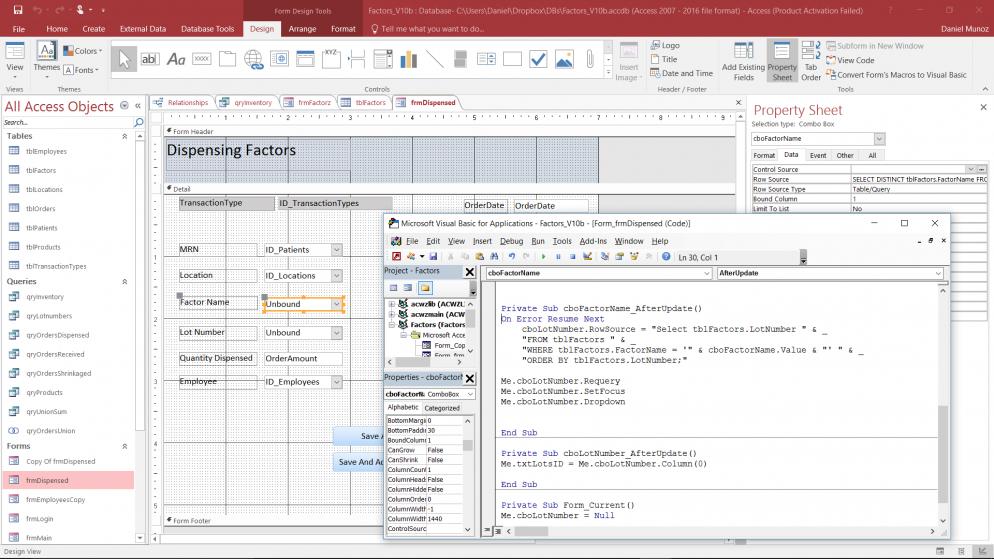994x559 pixels.
Task: Click the Tab Order button
Action: tap(811, 61)
